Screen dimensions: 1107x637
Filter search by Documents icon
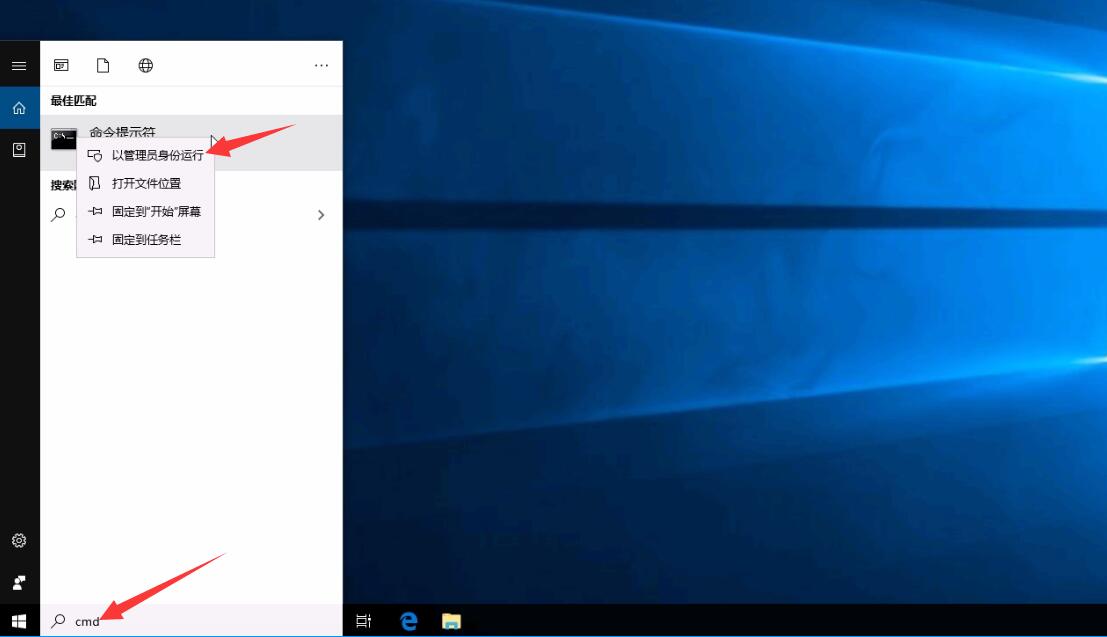click(103, 66)
